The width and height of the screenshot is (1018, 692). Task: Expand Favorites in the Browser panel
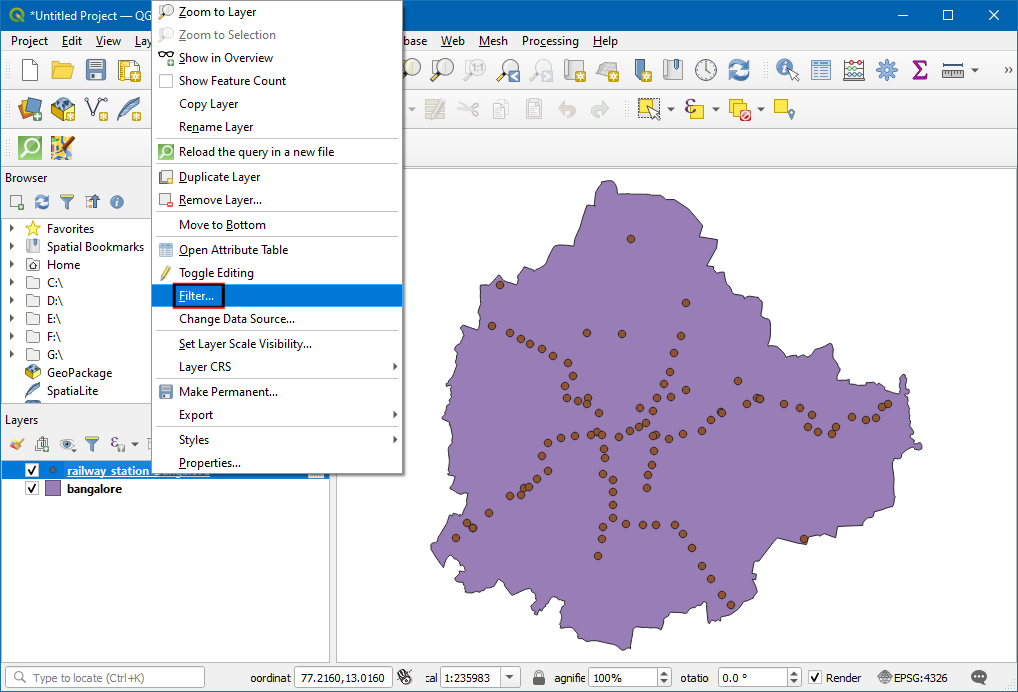(11, 228)
